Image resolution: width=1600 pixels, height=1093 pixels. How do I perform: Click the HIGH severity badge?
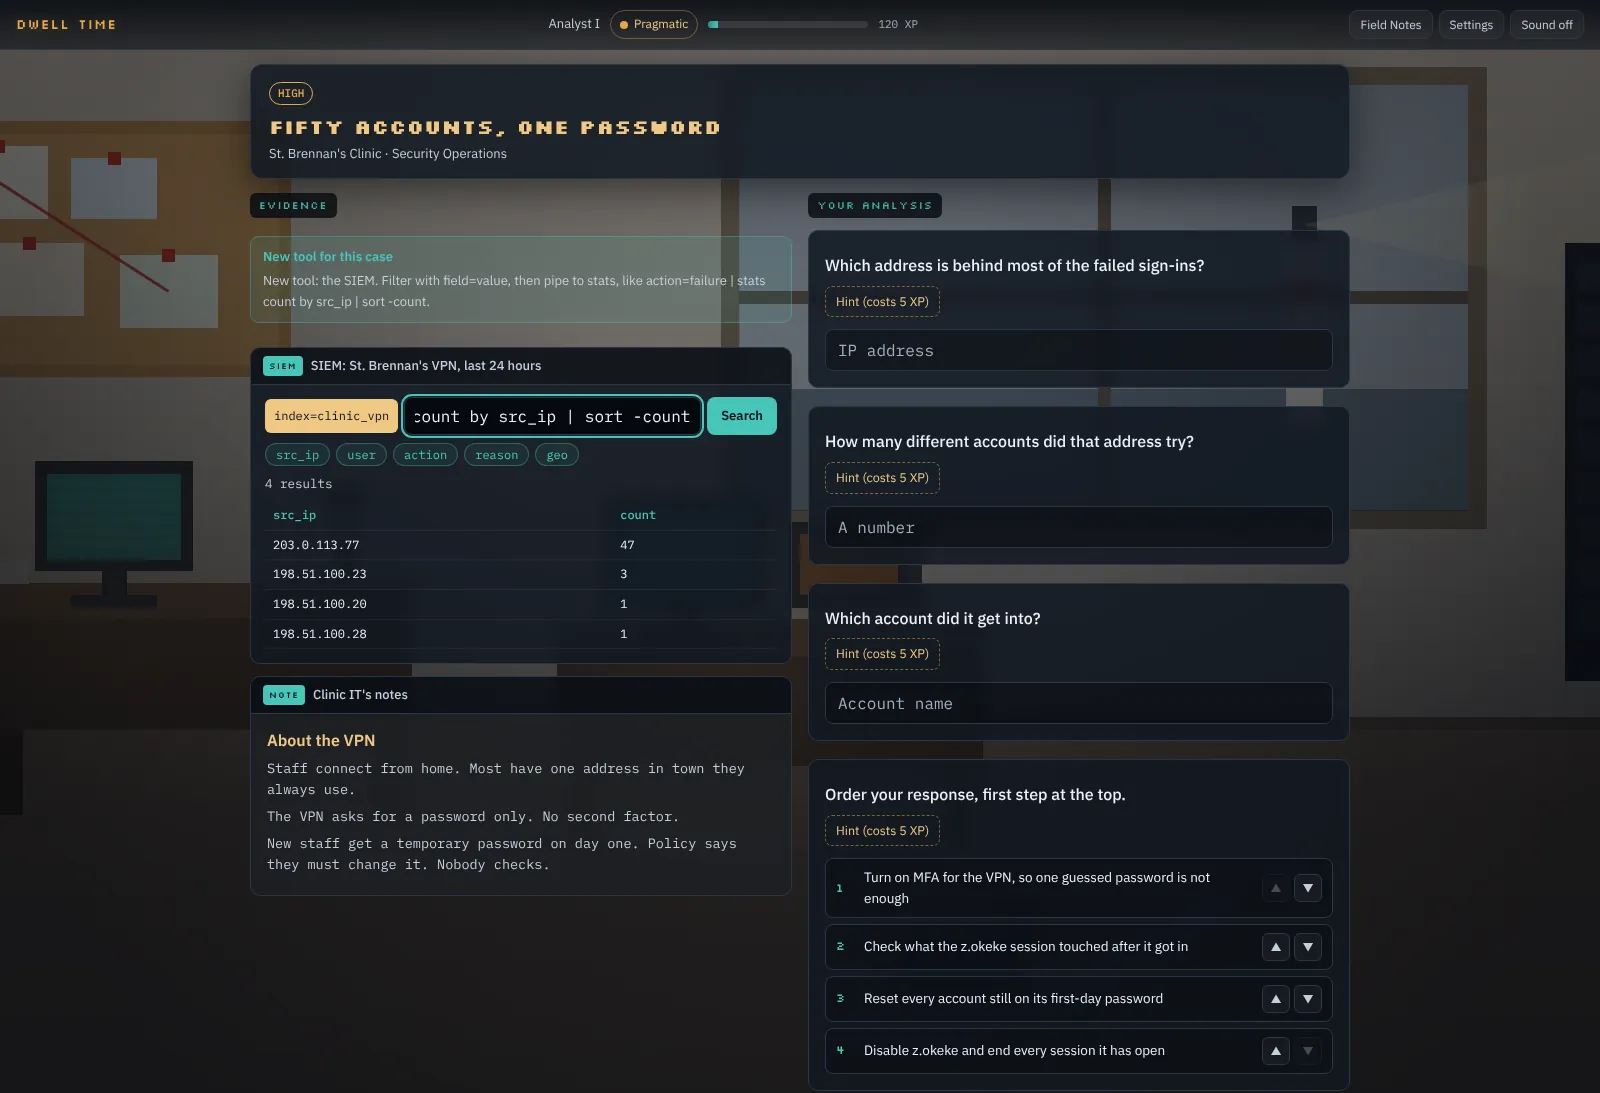[x=291, y=93]
